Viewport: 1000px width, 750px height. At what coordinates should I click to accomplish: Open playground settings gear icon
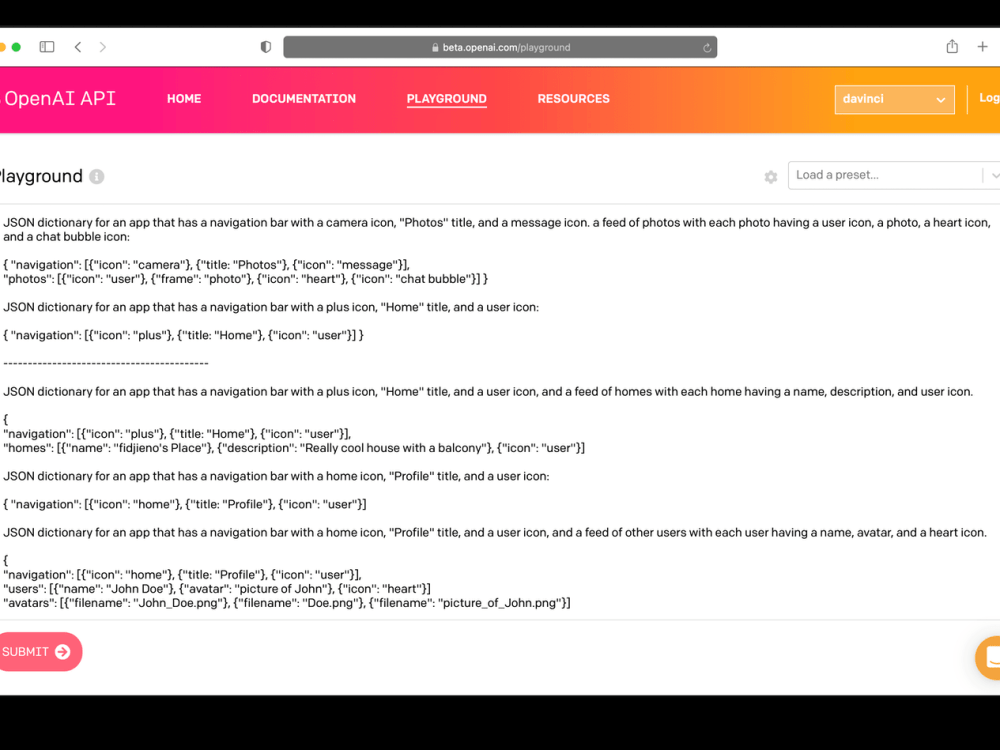(770, 177)
